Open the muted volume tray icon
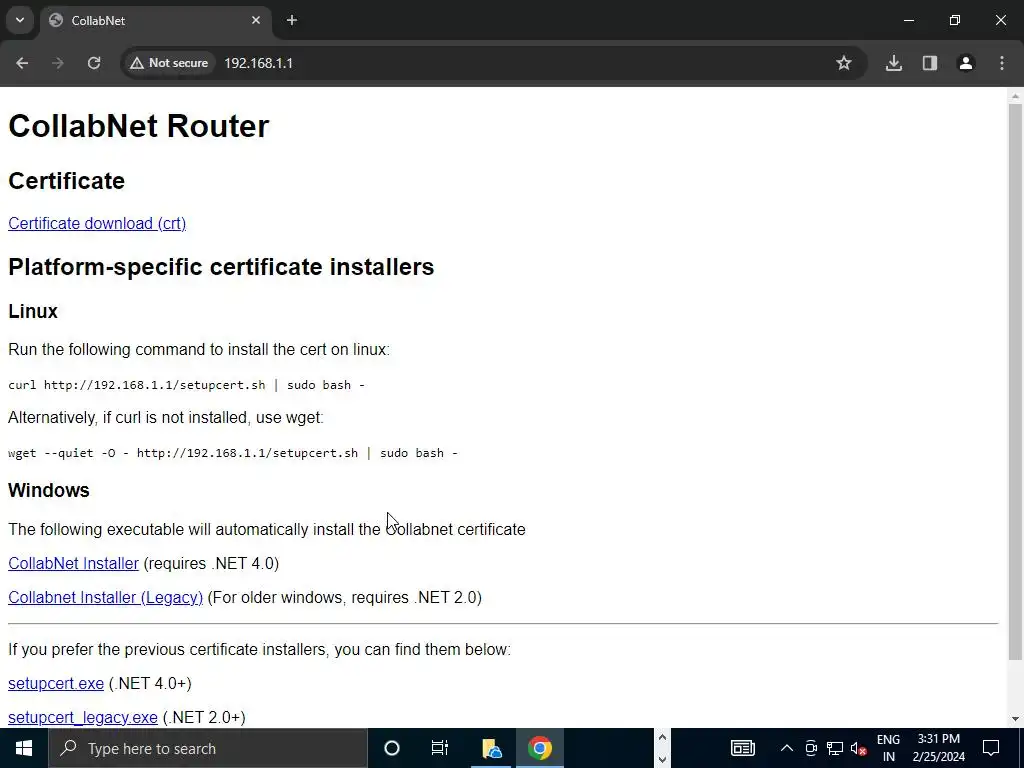Screen dimensions: 1024x768 859,748
